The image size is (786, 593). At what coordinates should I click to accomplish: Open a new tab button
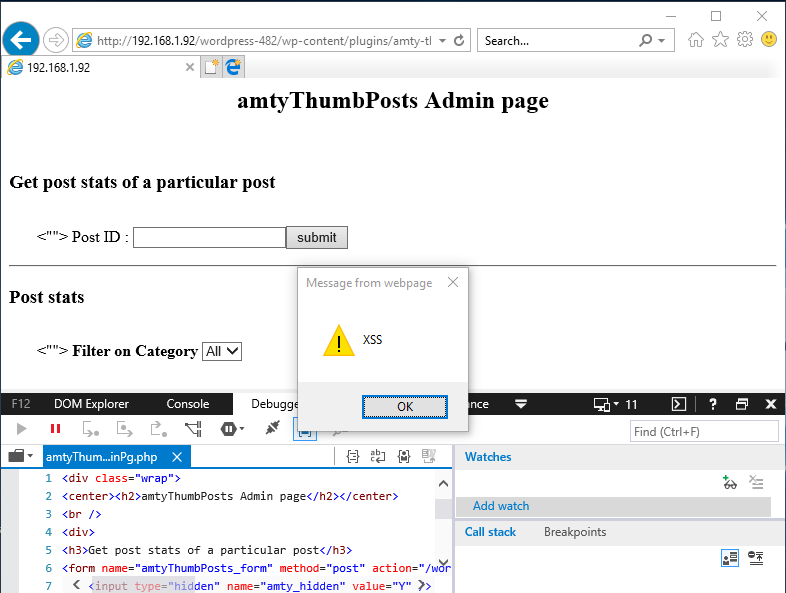pyautogui.click(x=212, y=67)
